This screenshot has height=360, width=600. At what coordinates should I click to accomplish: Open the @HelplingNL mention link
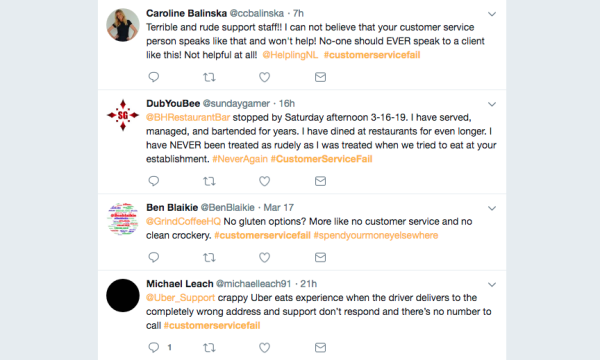pos(290,55)
